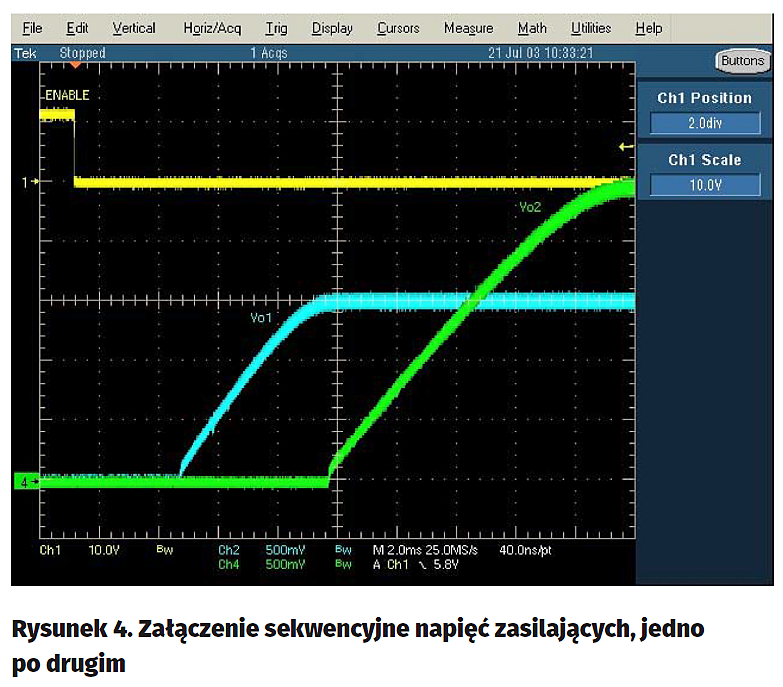Open the Vertical menu

(x=133, y=28)
